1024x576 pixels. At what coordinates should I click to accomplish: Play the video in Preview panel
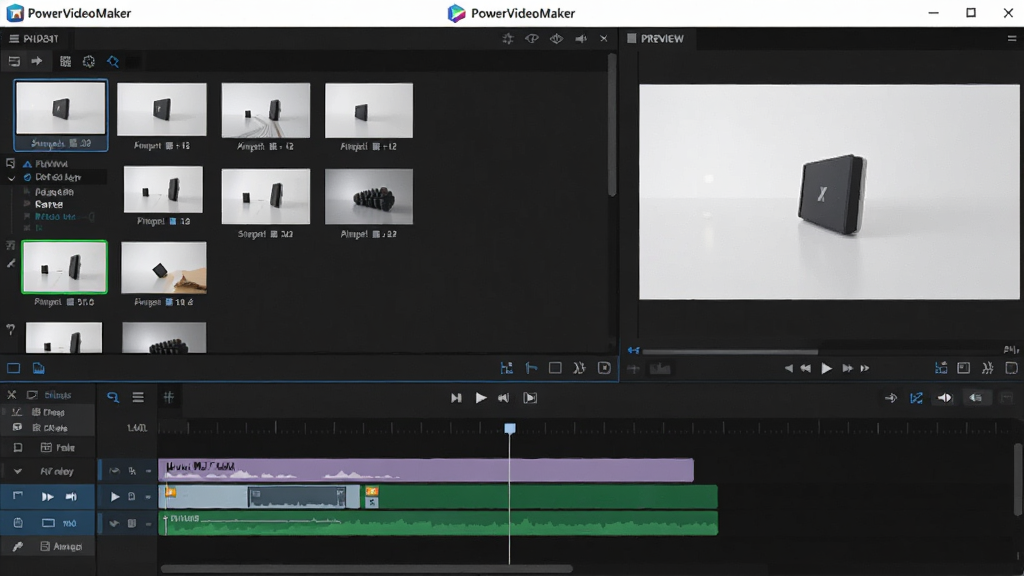pos(826,368)
